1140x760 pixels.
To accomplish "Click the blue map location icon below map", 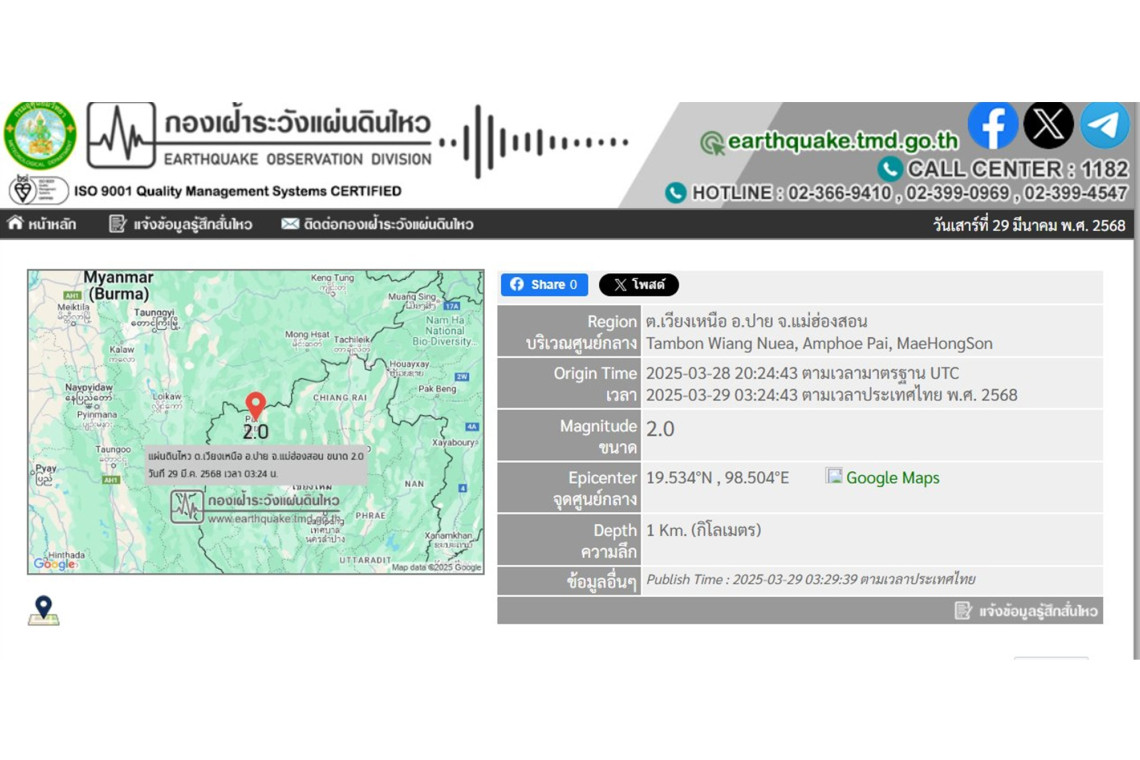I will click(x=43, y=610).
